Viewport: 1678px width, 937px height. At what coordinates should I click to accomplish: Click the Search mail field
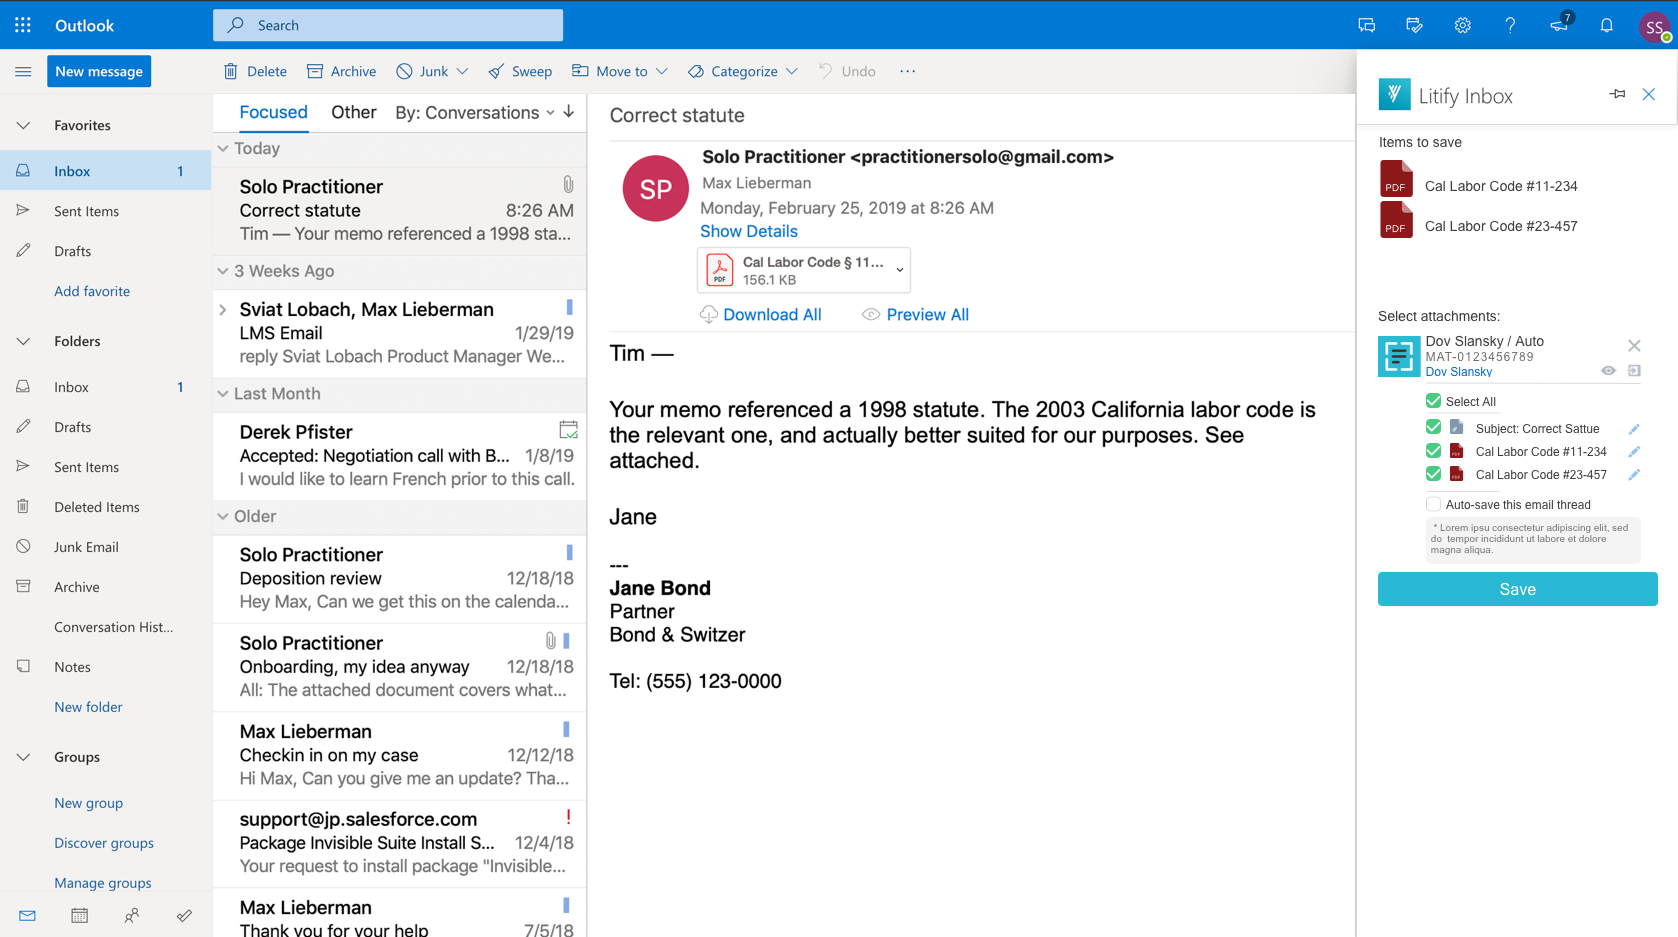(x=388, y=25)
